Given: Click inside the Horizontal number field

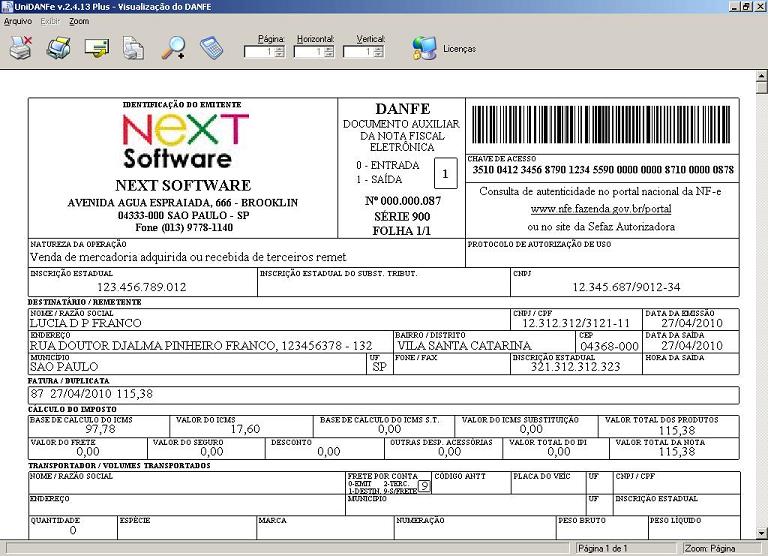Looking at the screenshot, I should (309, 51).
